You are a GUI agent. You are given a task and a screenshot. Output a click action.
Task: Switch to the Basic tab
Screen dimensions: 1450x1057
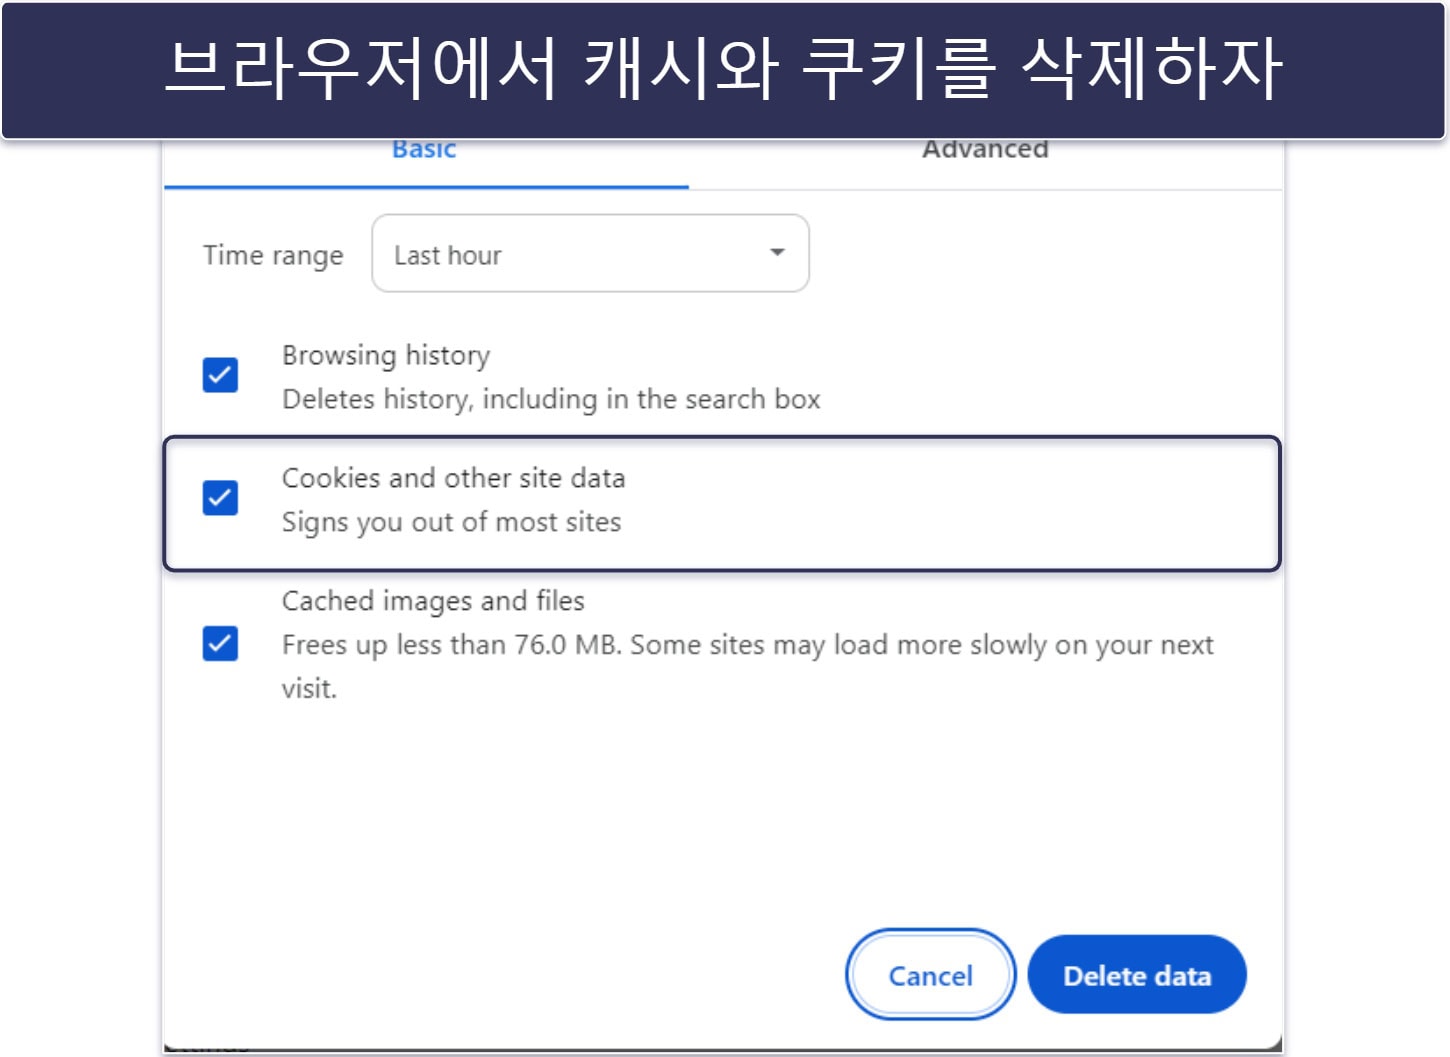tap(425, 152)
